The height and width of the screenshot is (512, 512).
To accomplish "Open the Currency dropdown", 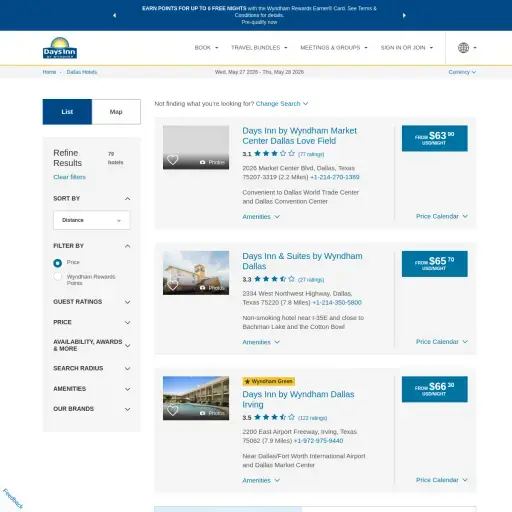I will point(462,72).
